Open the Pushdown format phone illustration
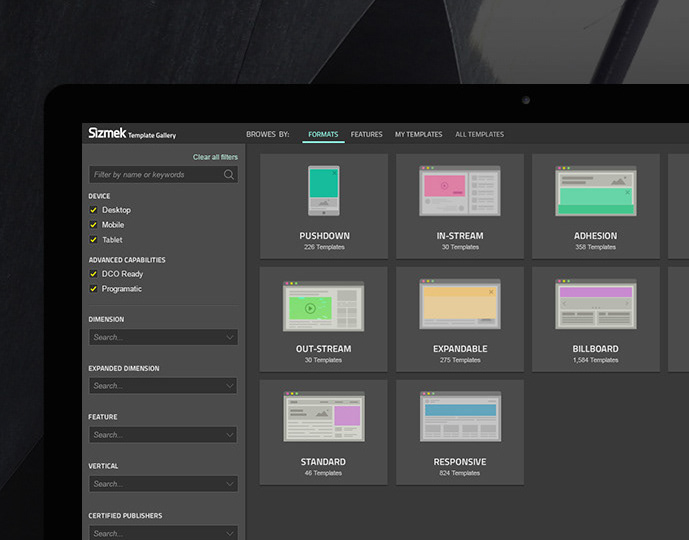 (324, 190)
